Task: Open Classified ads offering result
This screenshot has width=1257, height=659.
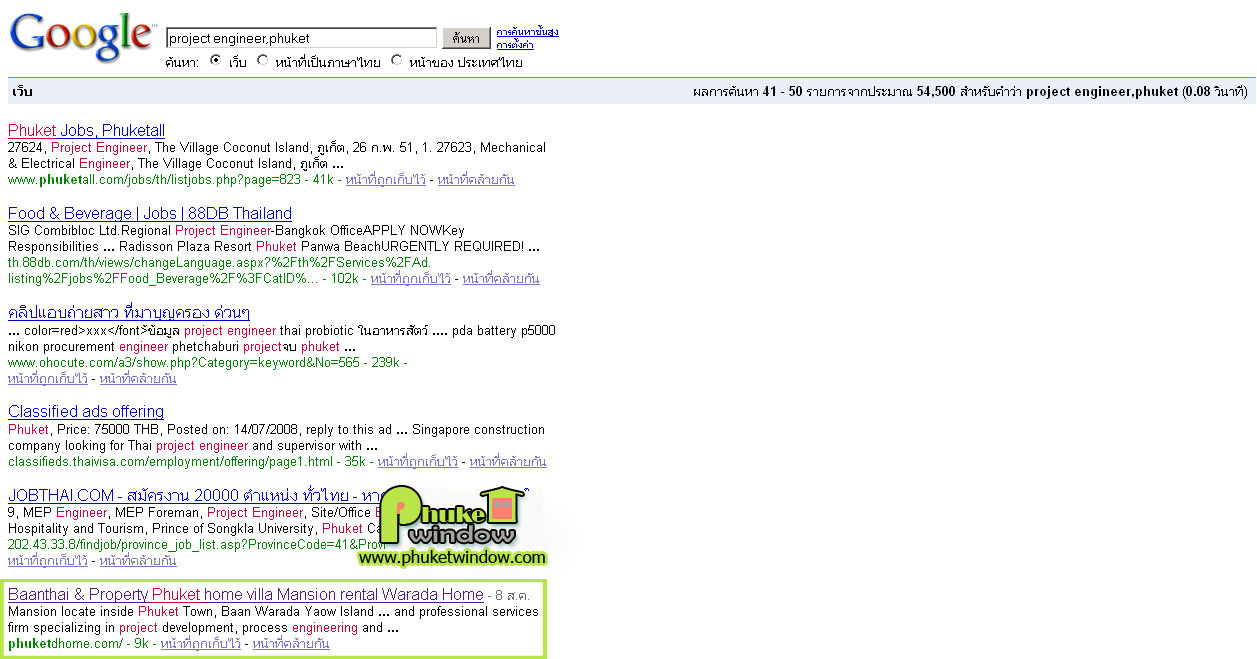Action: (x=86, y=412)
